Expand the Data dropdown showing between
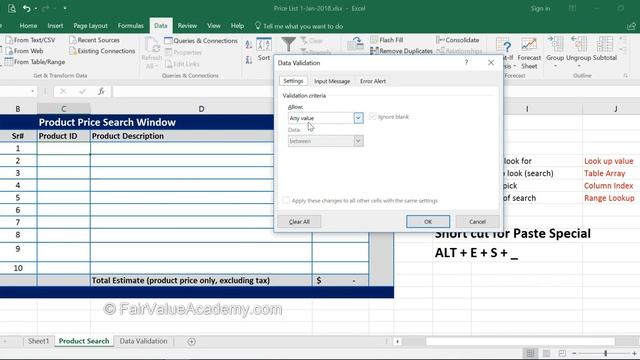Viewport: 640px width, 360px height. pyautogui.click(x=358, y=141)
